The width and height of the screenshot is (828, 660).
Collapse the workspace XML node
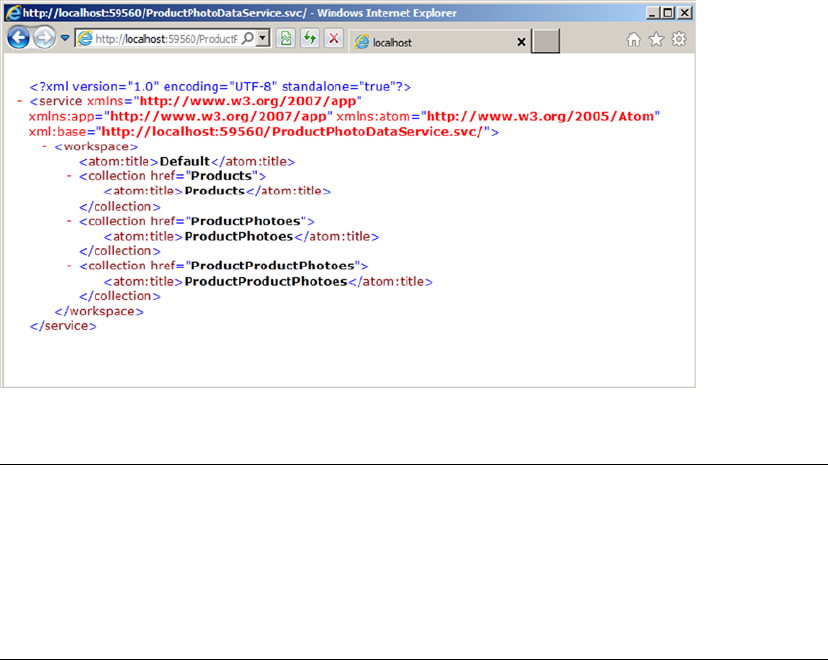44,146
